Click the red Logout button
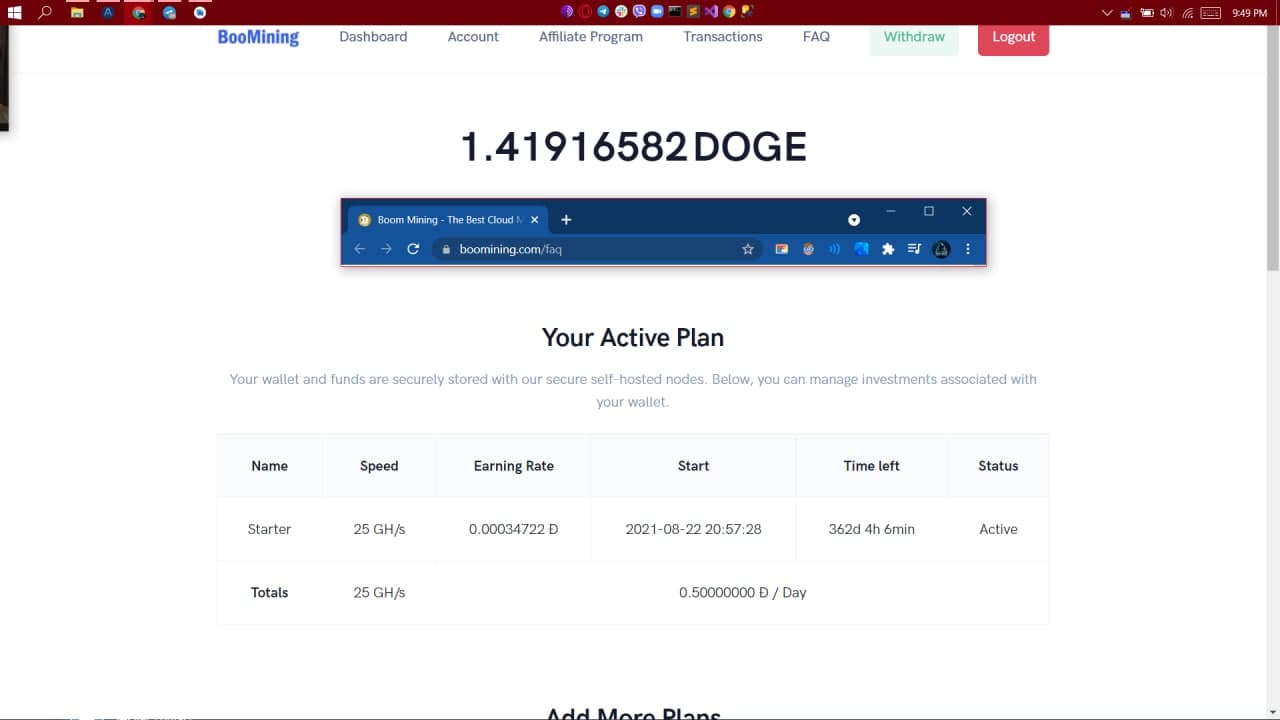The width and height of the screenshot is (1280, 720). tap(1013, 38)
